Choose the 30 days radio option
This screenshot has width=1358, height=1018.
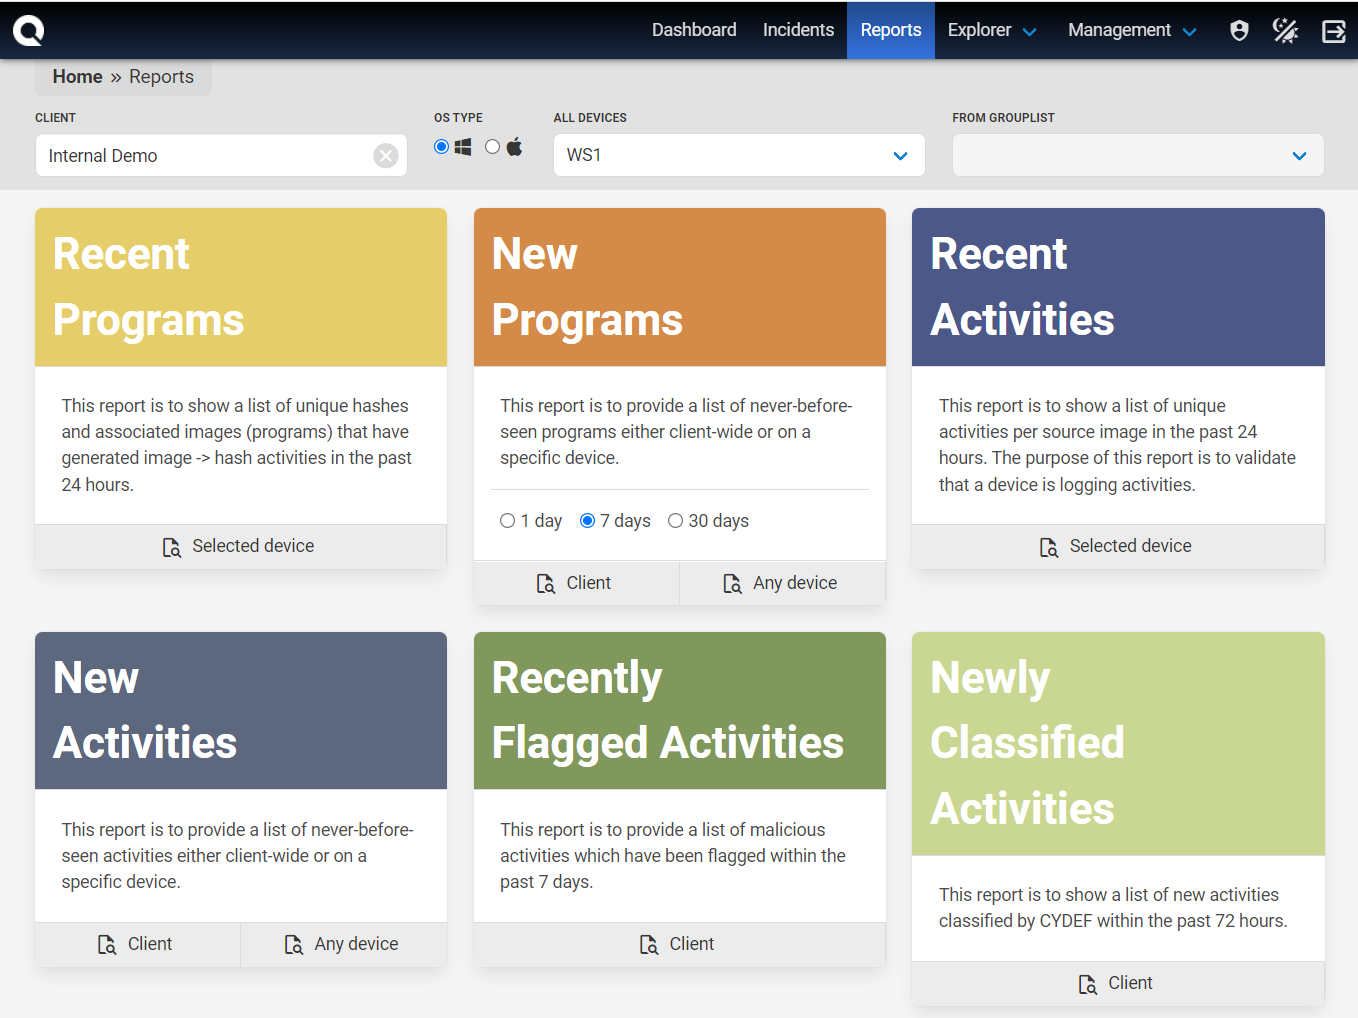tap(675, 521)
